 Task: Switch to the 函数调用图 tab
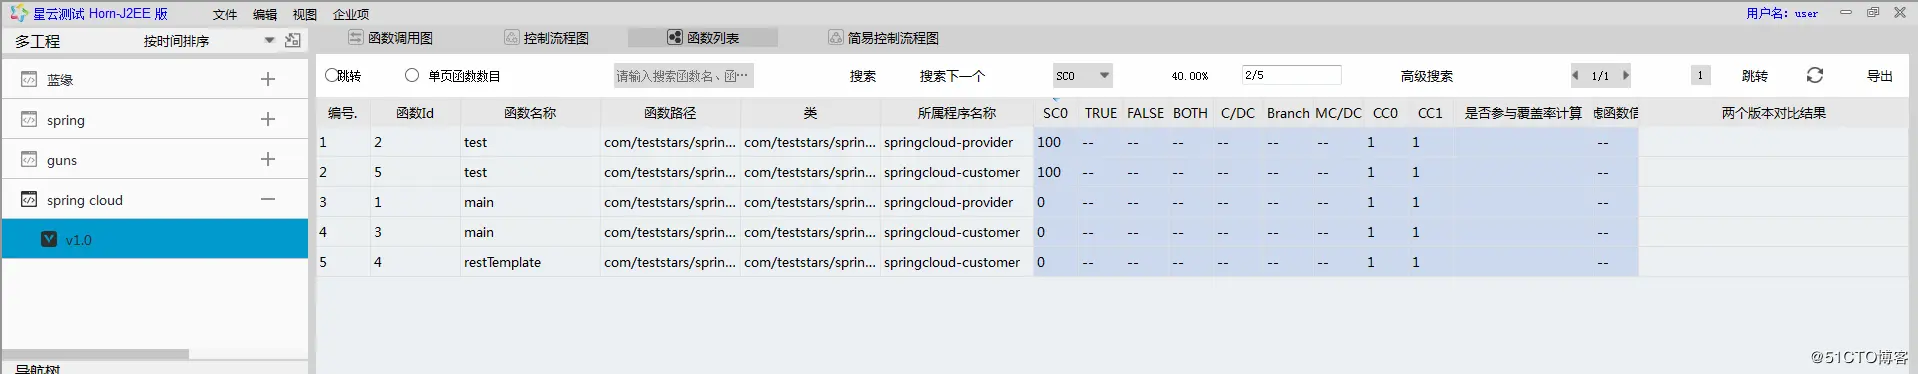pyautogui.click(x=390, y=38)
